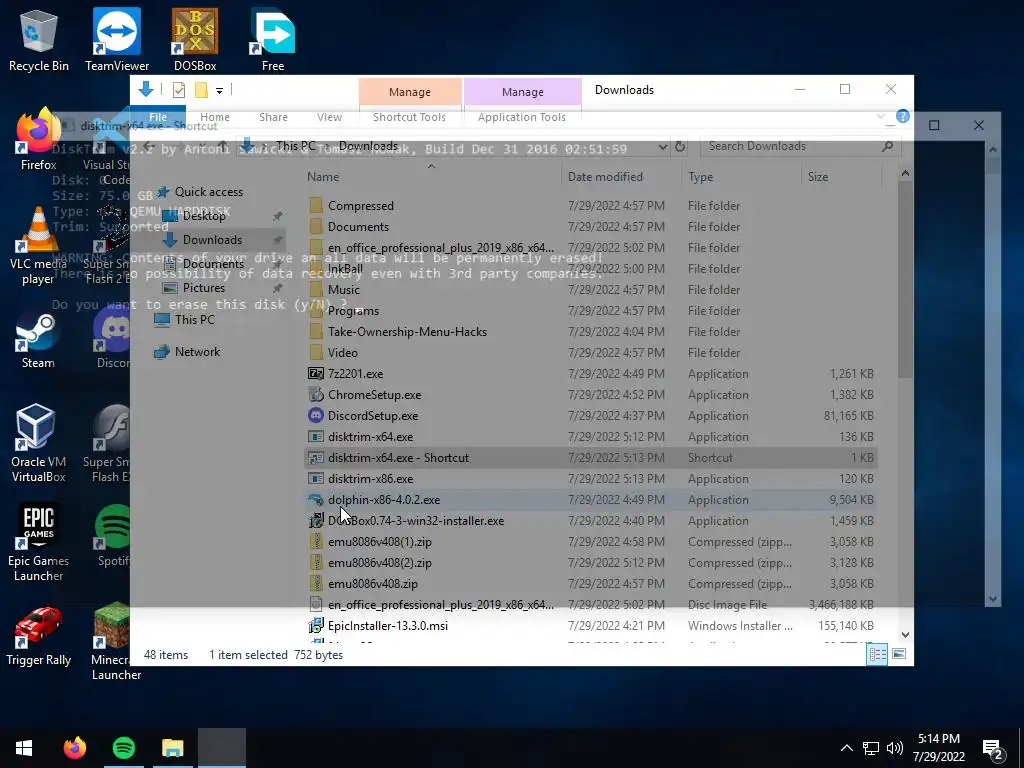Screen dimensions: 1024x768
Task: Show hidden system tray icons
Action: pos(846,748)
